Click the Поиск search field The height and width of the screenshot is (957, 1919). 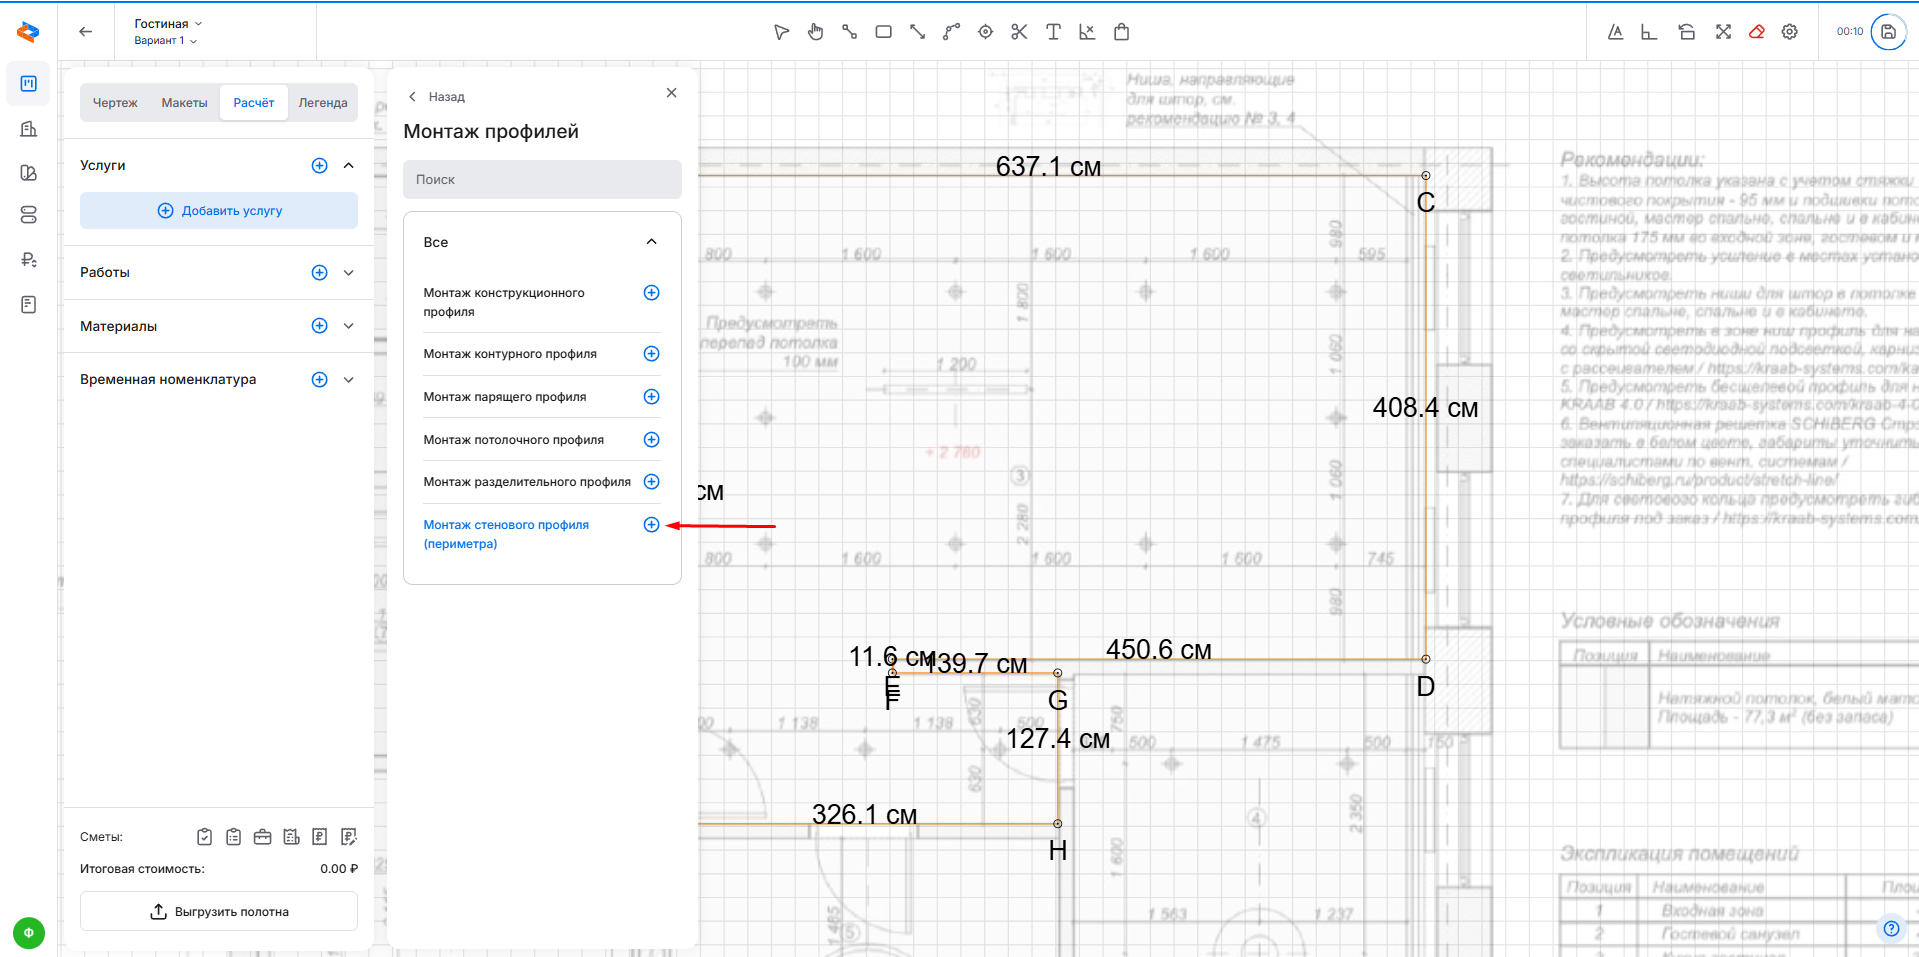point(542,180)
